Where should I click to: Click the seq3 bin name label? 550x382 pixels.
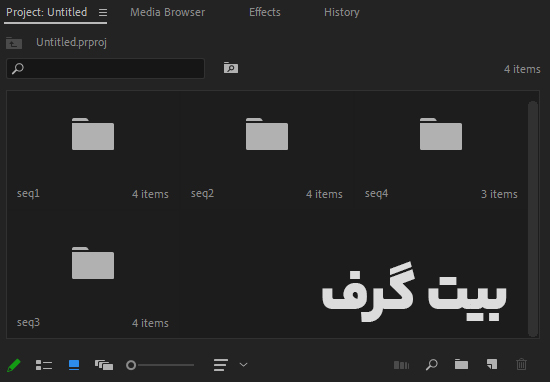pos(28,323)
